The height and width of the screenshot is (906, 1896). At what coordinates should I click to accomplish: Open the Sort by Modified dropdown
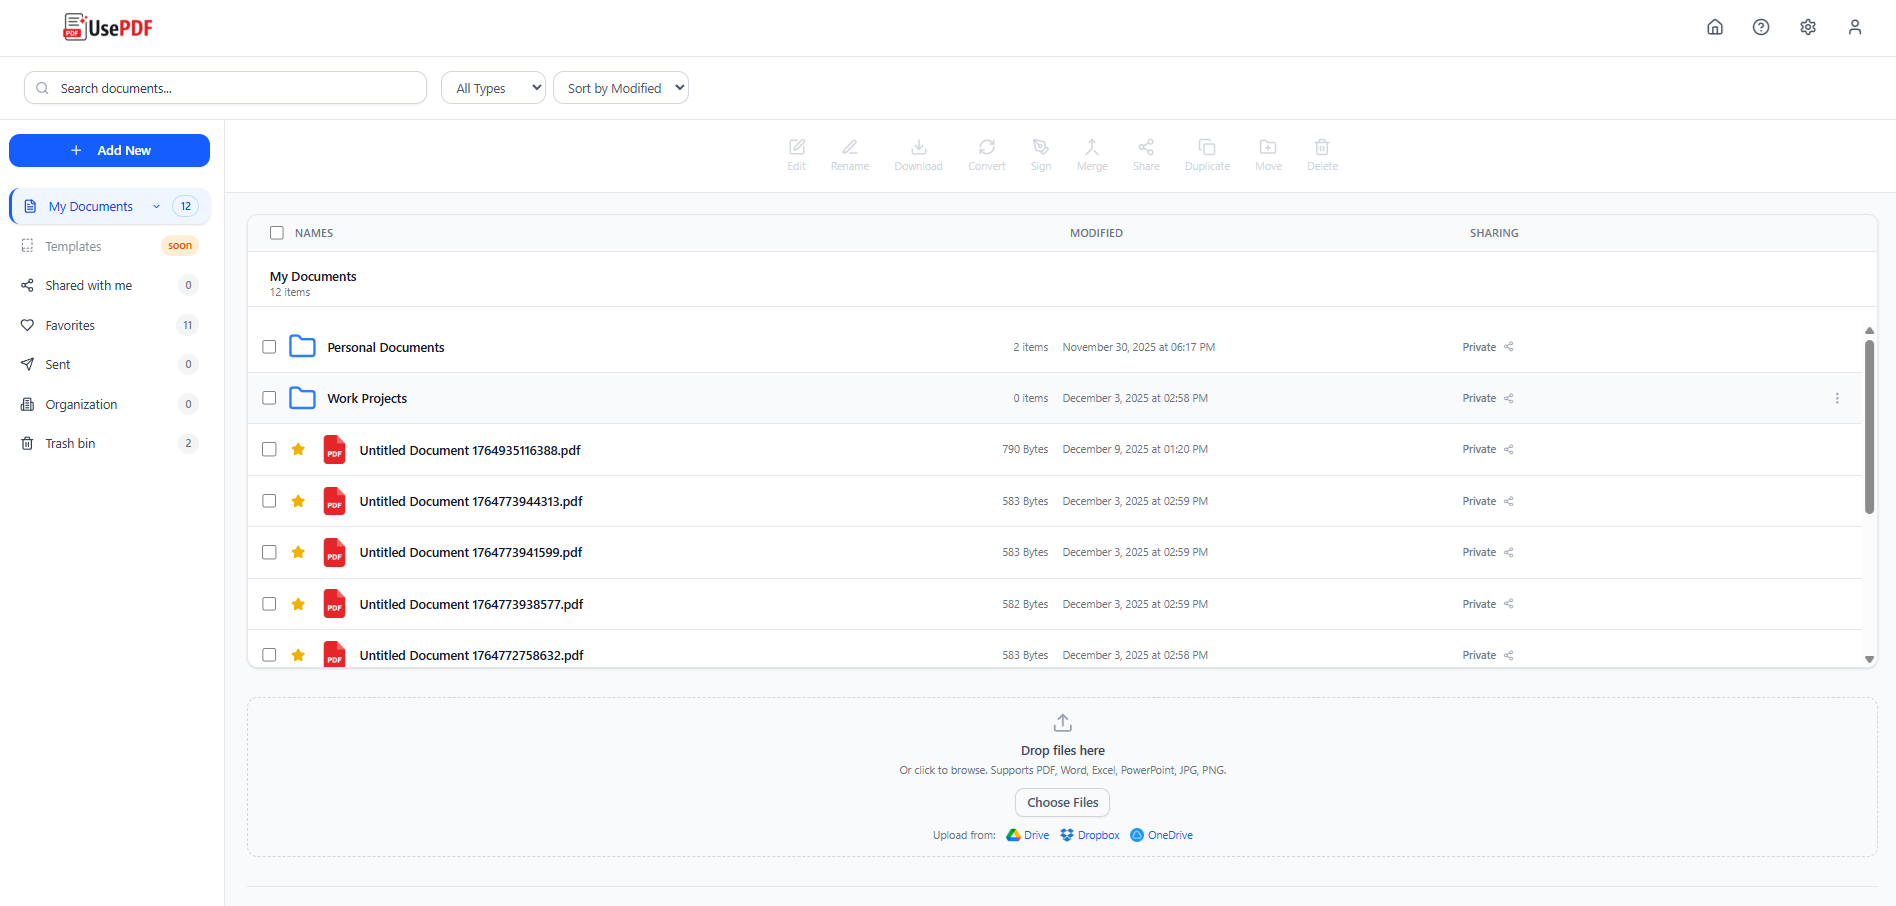tap(620, 87)
